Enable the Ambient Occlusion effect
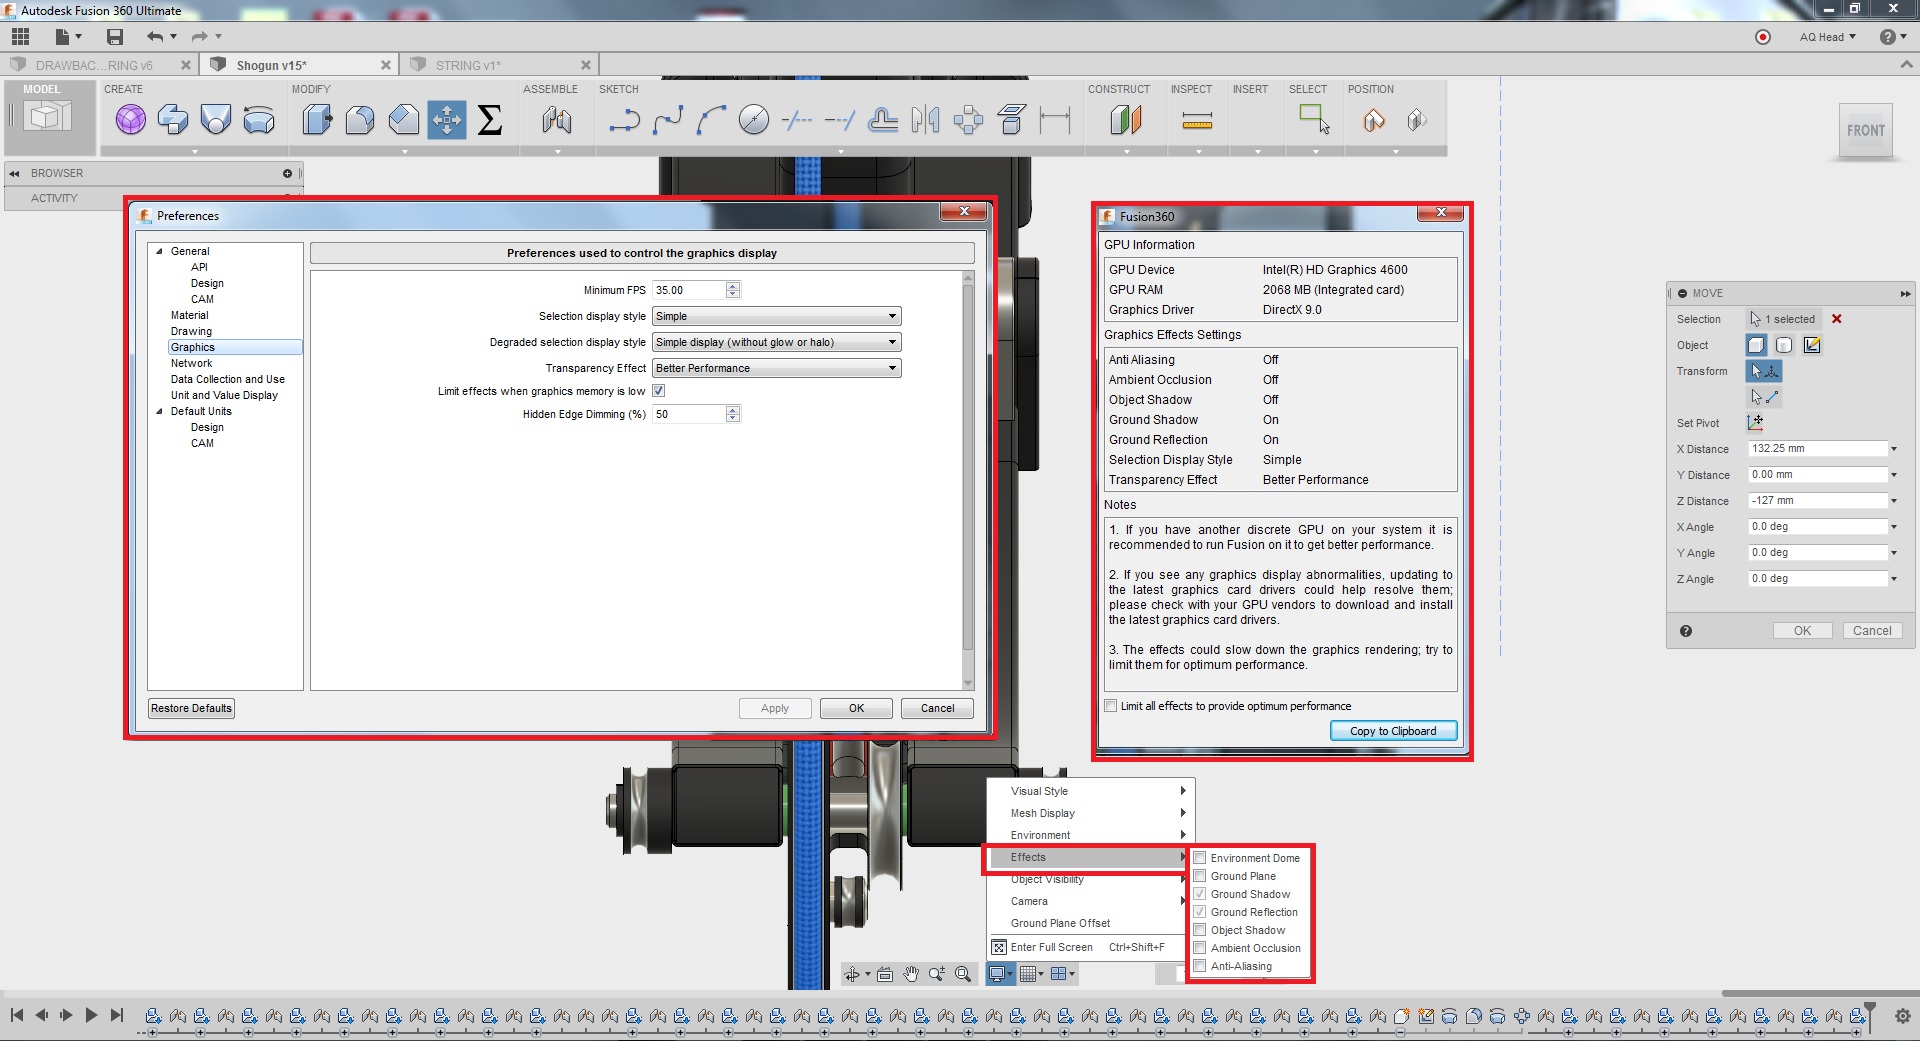 click(x=1200, y=948)
